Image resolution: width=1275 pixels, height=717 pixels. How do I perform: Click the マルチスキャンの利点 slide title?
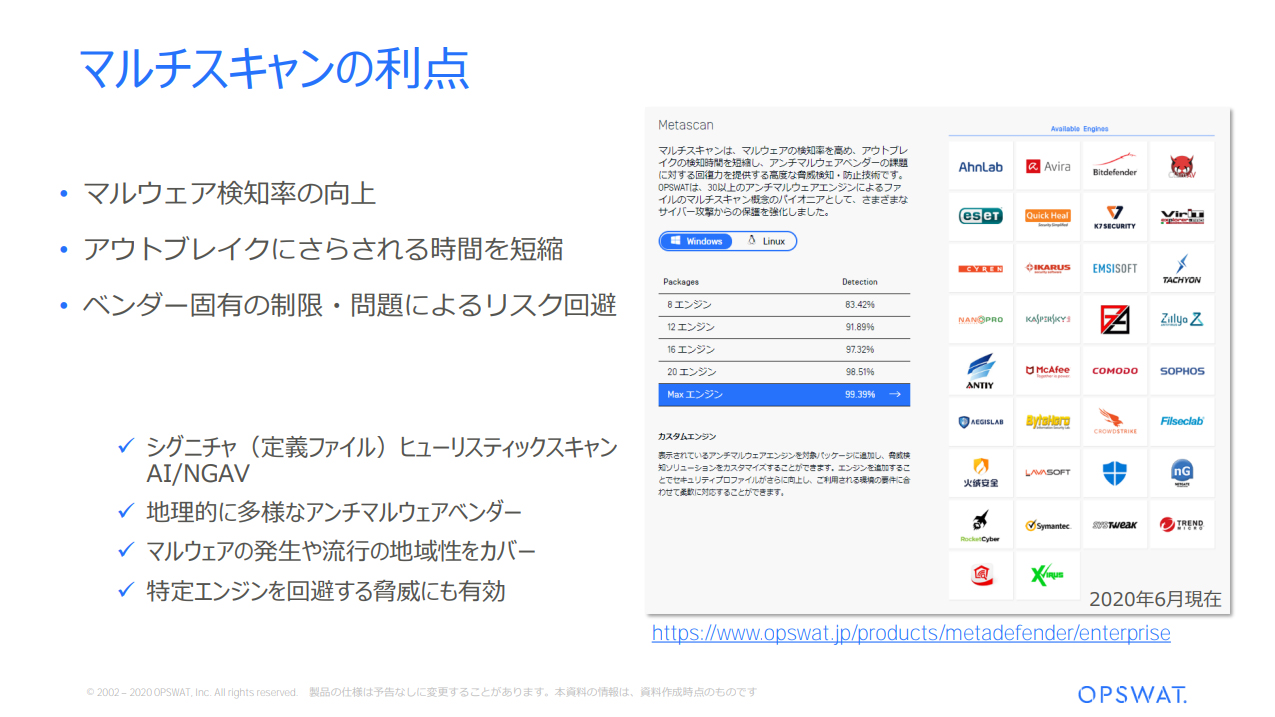click(x=273, y=69)
